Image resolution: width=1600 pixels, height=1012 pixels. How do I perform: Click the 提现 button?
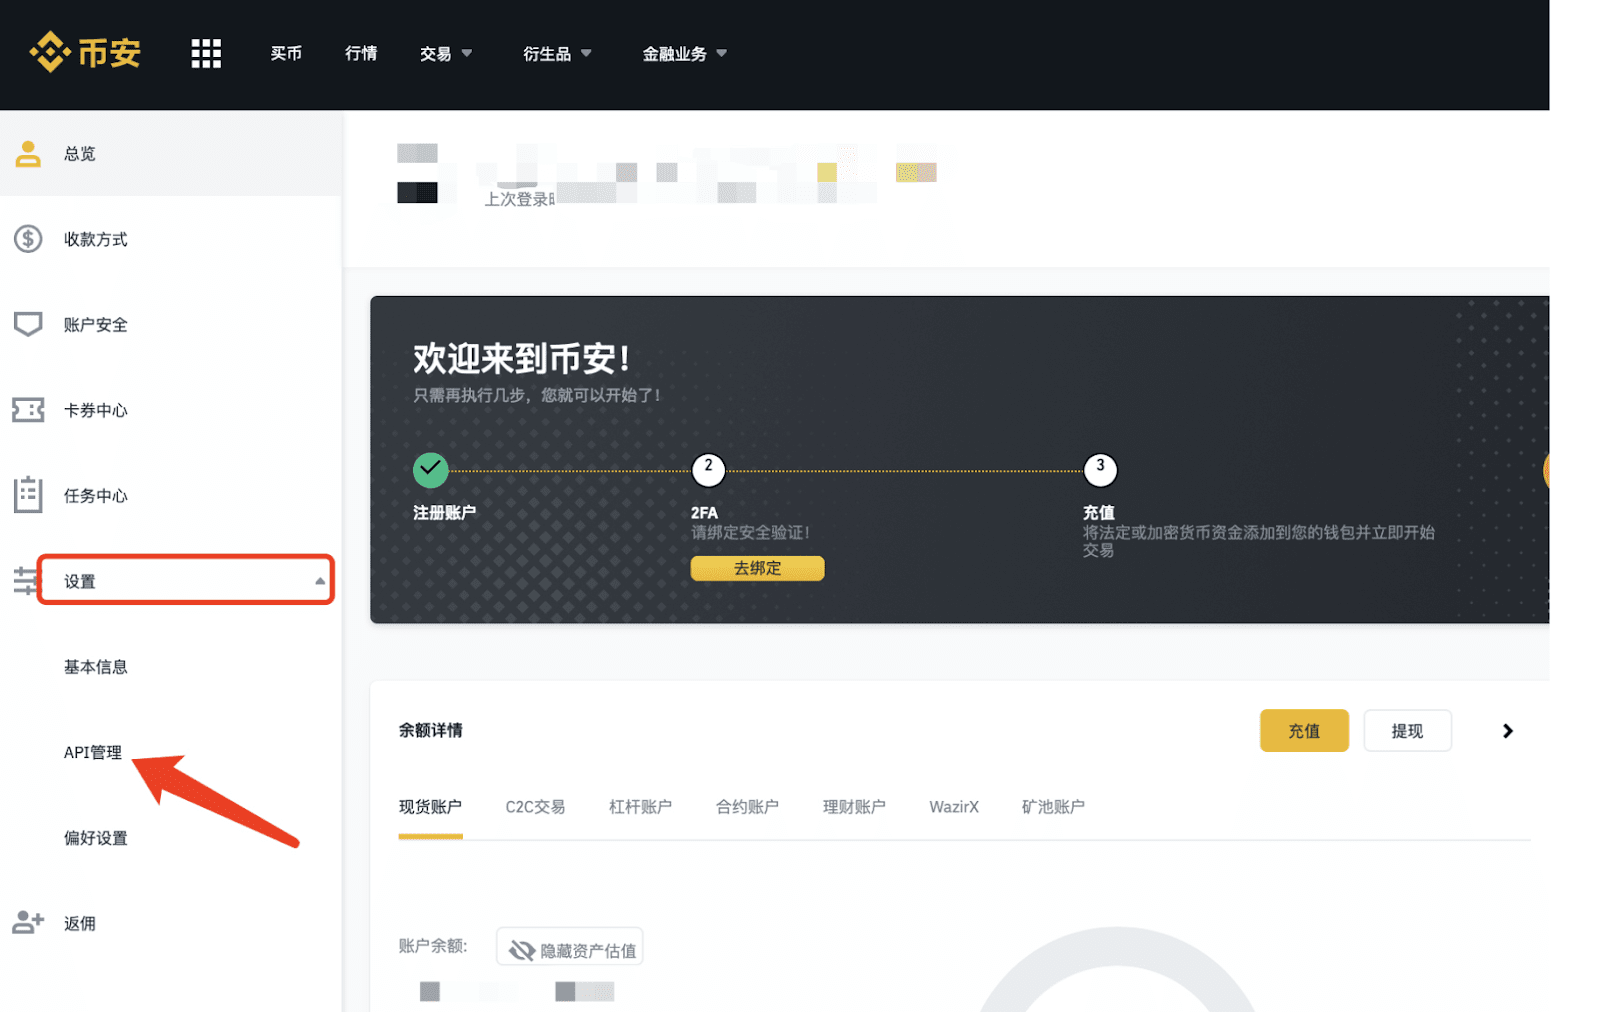click(x=1407, y=731)
